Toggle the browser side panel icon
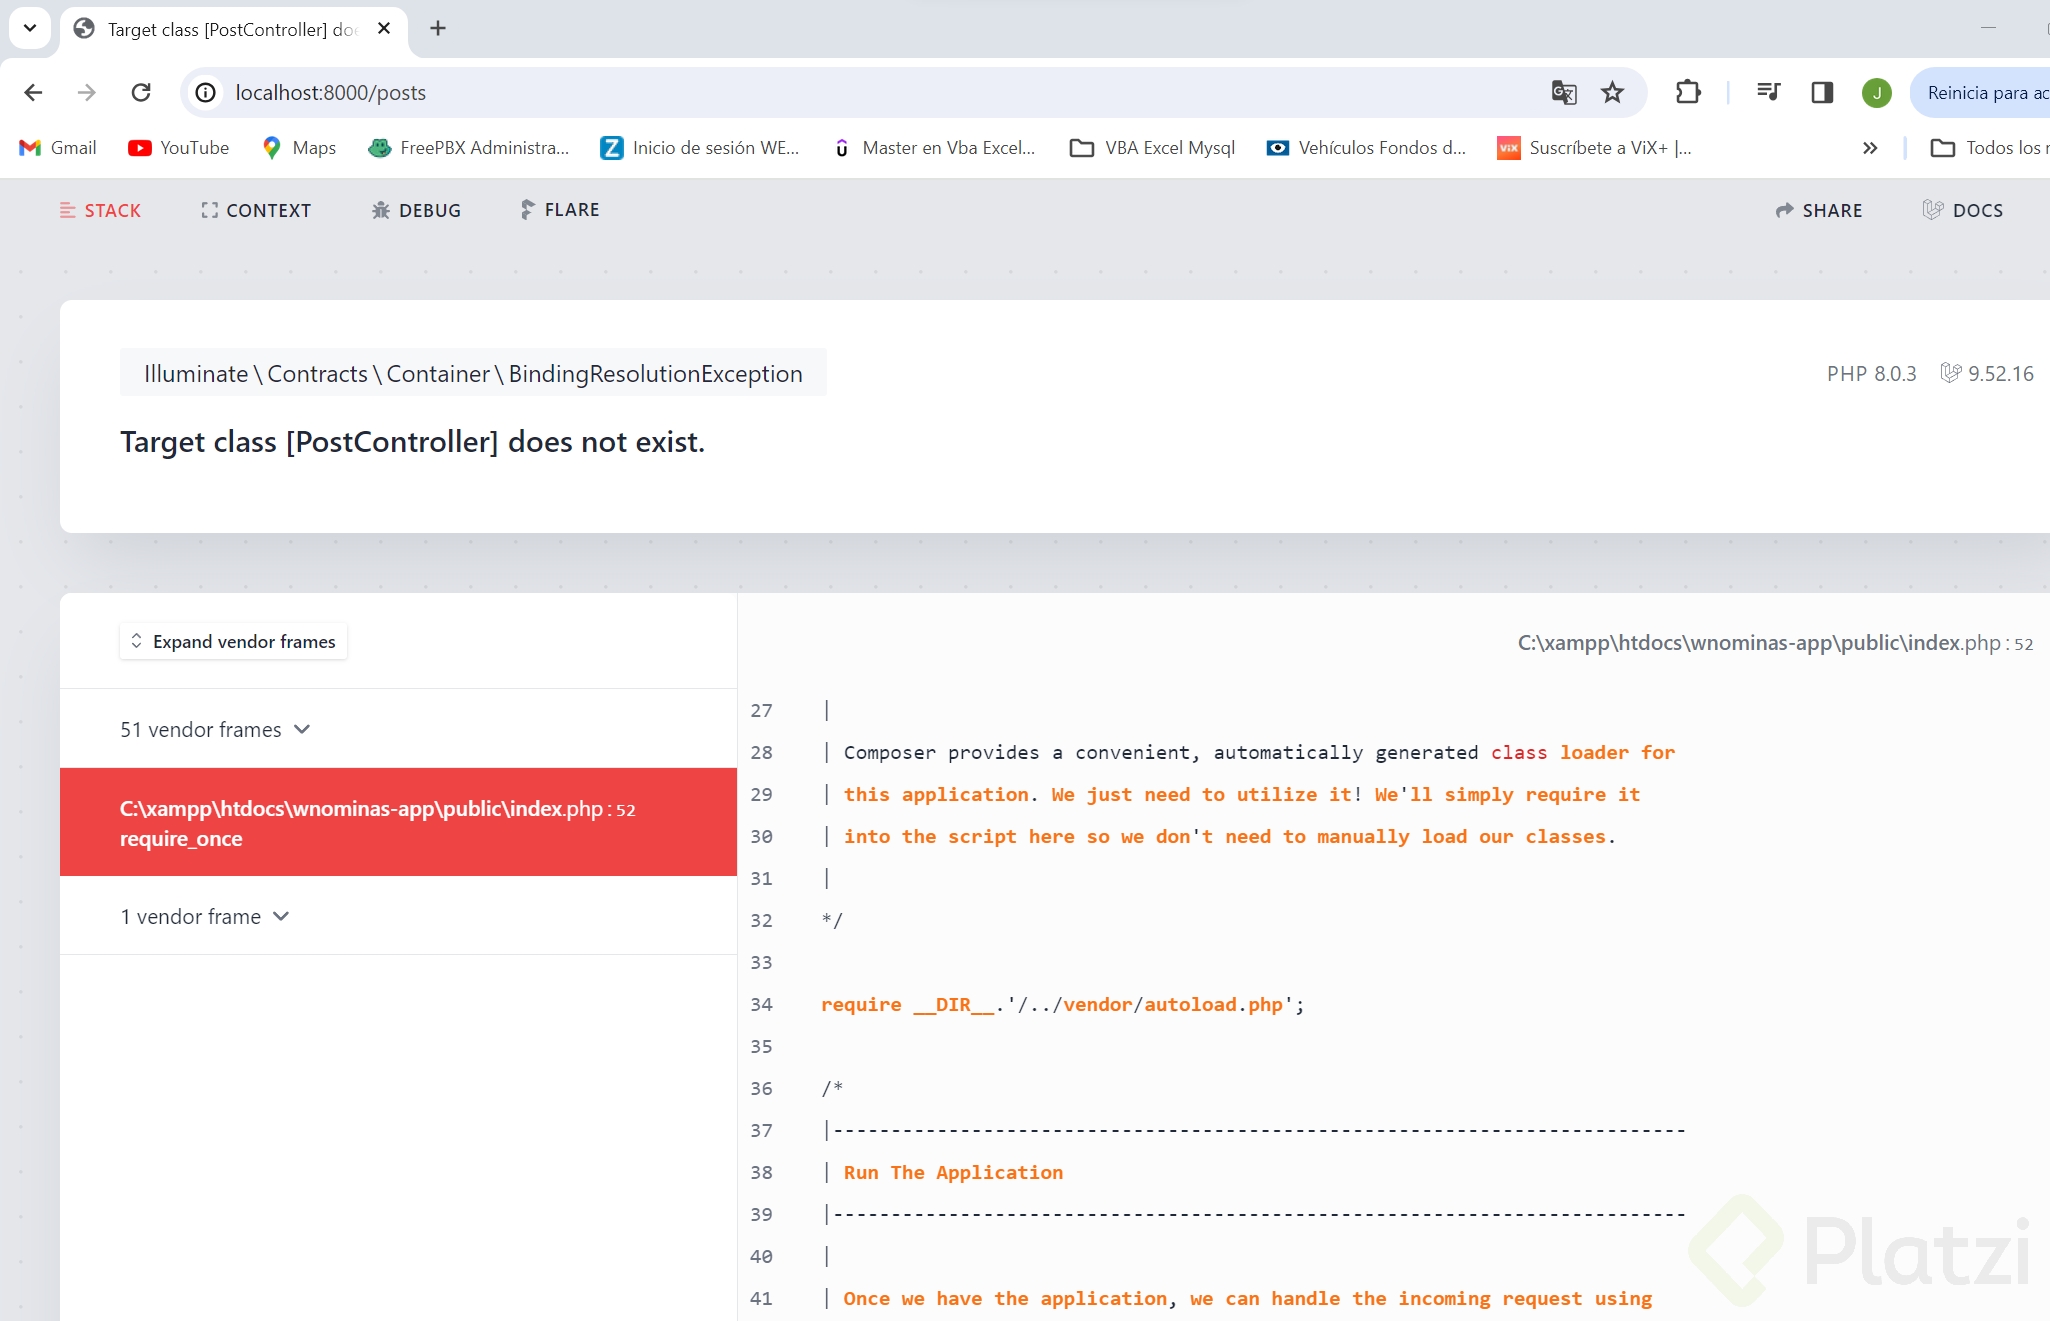The height and width of the screenshot is (1321, 2050). pos(1822,92)
